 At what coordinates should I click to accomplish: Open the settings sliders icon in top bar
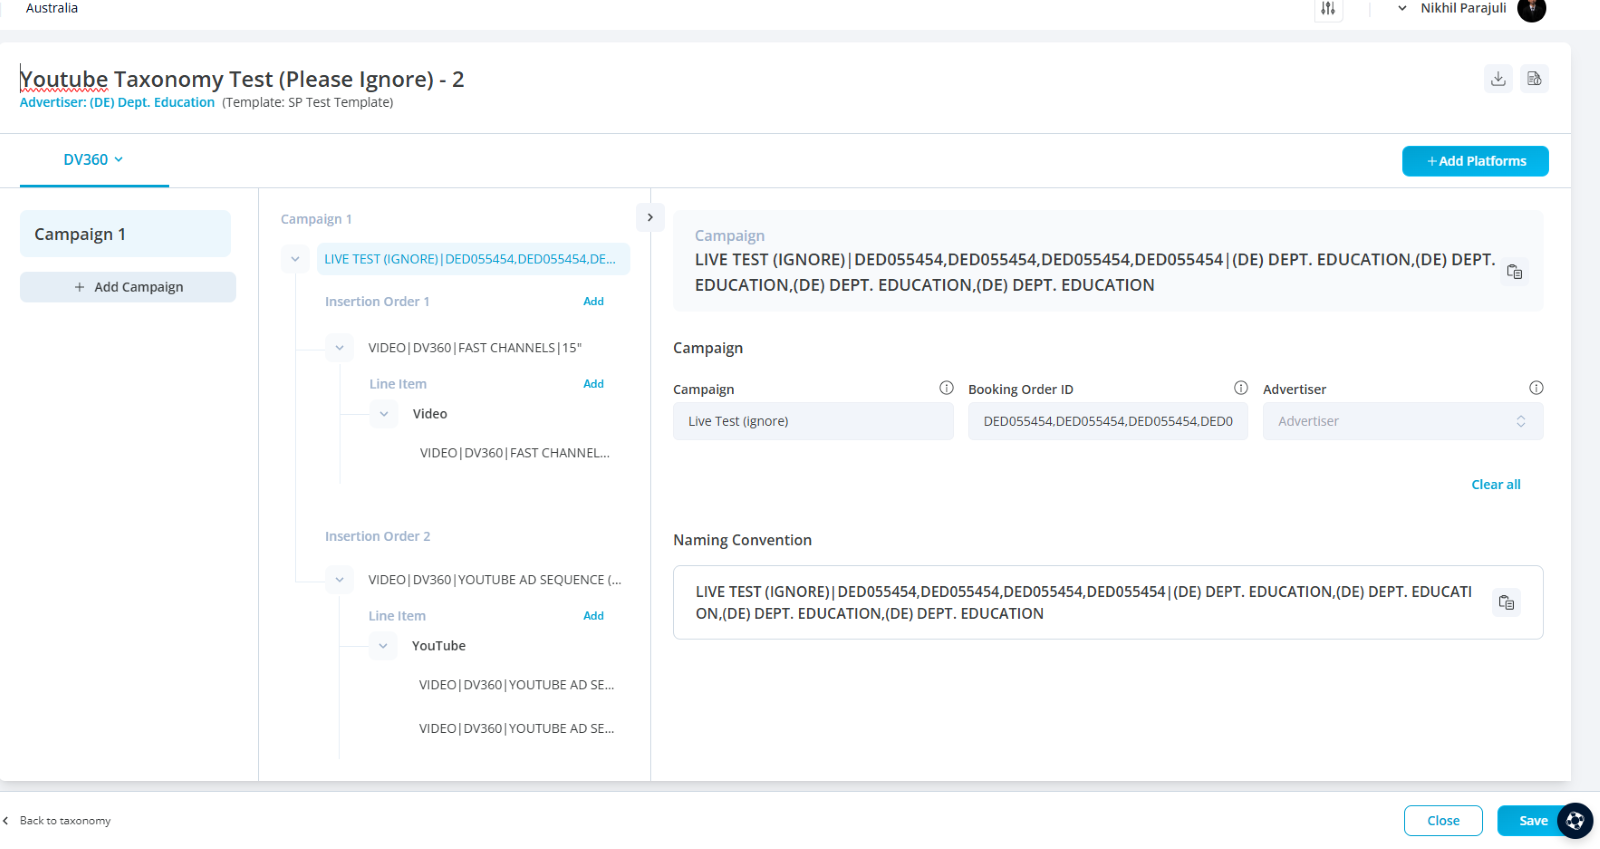pos(1328,9)
